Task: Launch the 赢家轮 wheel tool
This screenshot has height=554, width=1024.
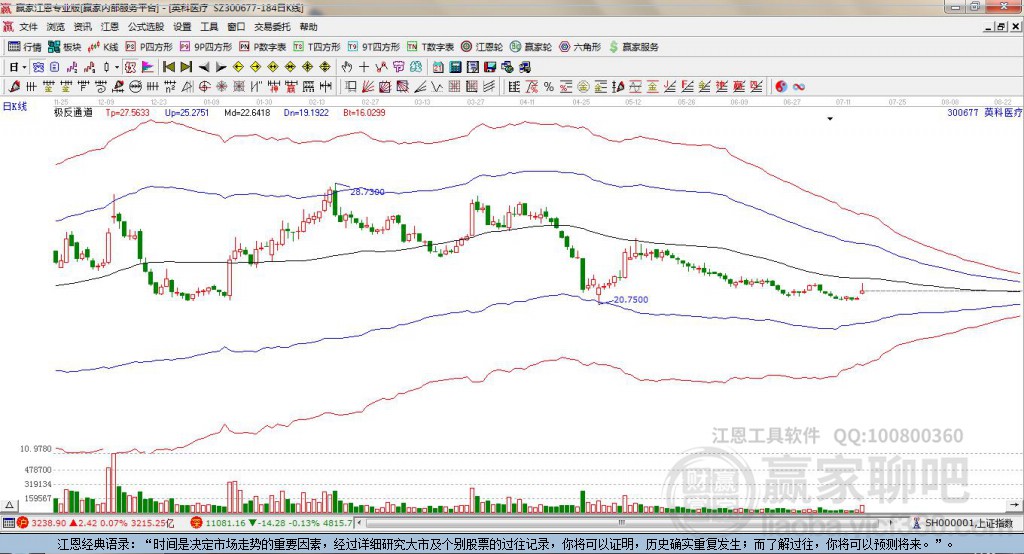Action: pos(531,47)
